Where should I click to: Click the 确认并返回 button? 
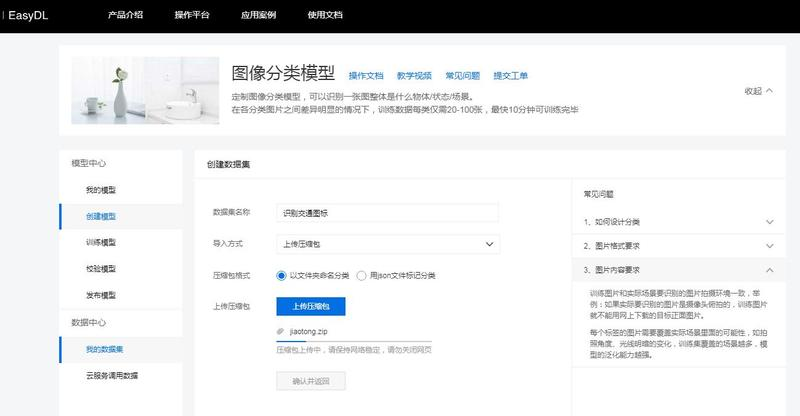pos(311,381)
